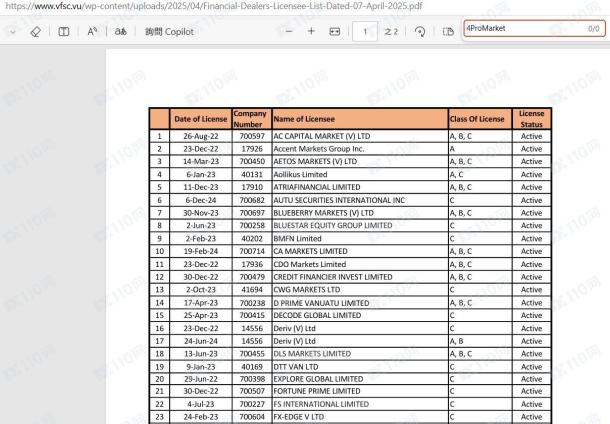
Task: Select 'AC CAPITAL MARKET (V) LTD' name
Action: tap(322, 136)
